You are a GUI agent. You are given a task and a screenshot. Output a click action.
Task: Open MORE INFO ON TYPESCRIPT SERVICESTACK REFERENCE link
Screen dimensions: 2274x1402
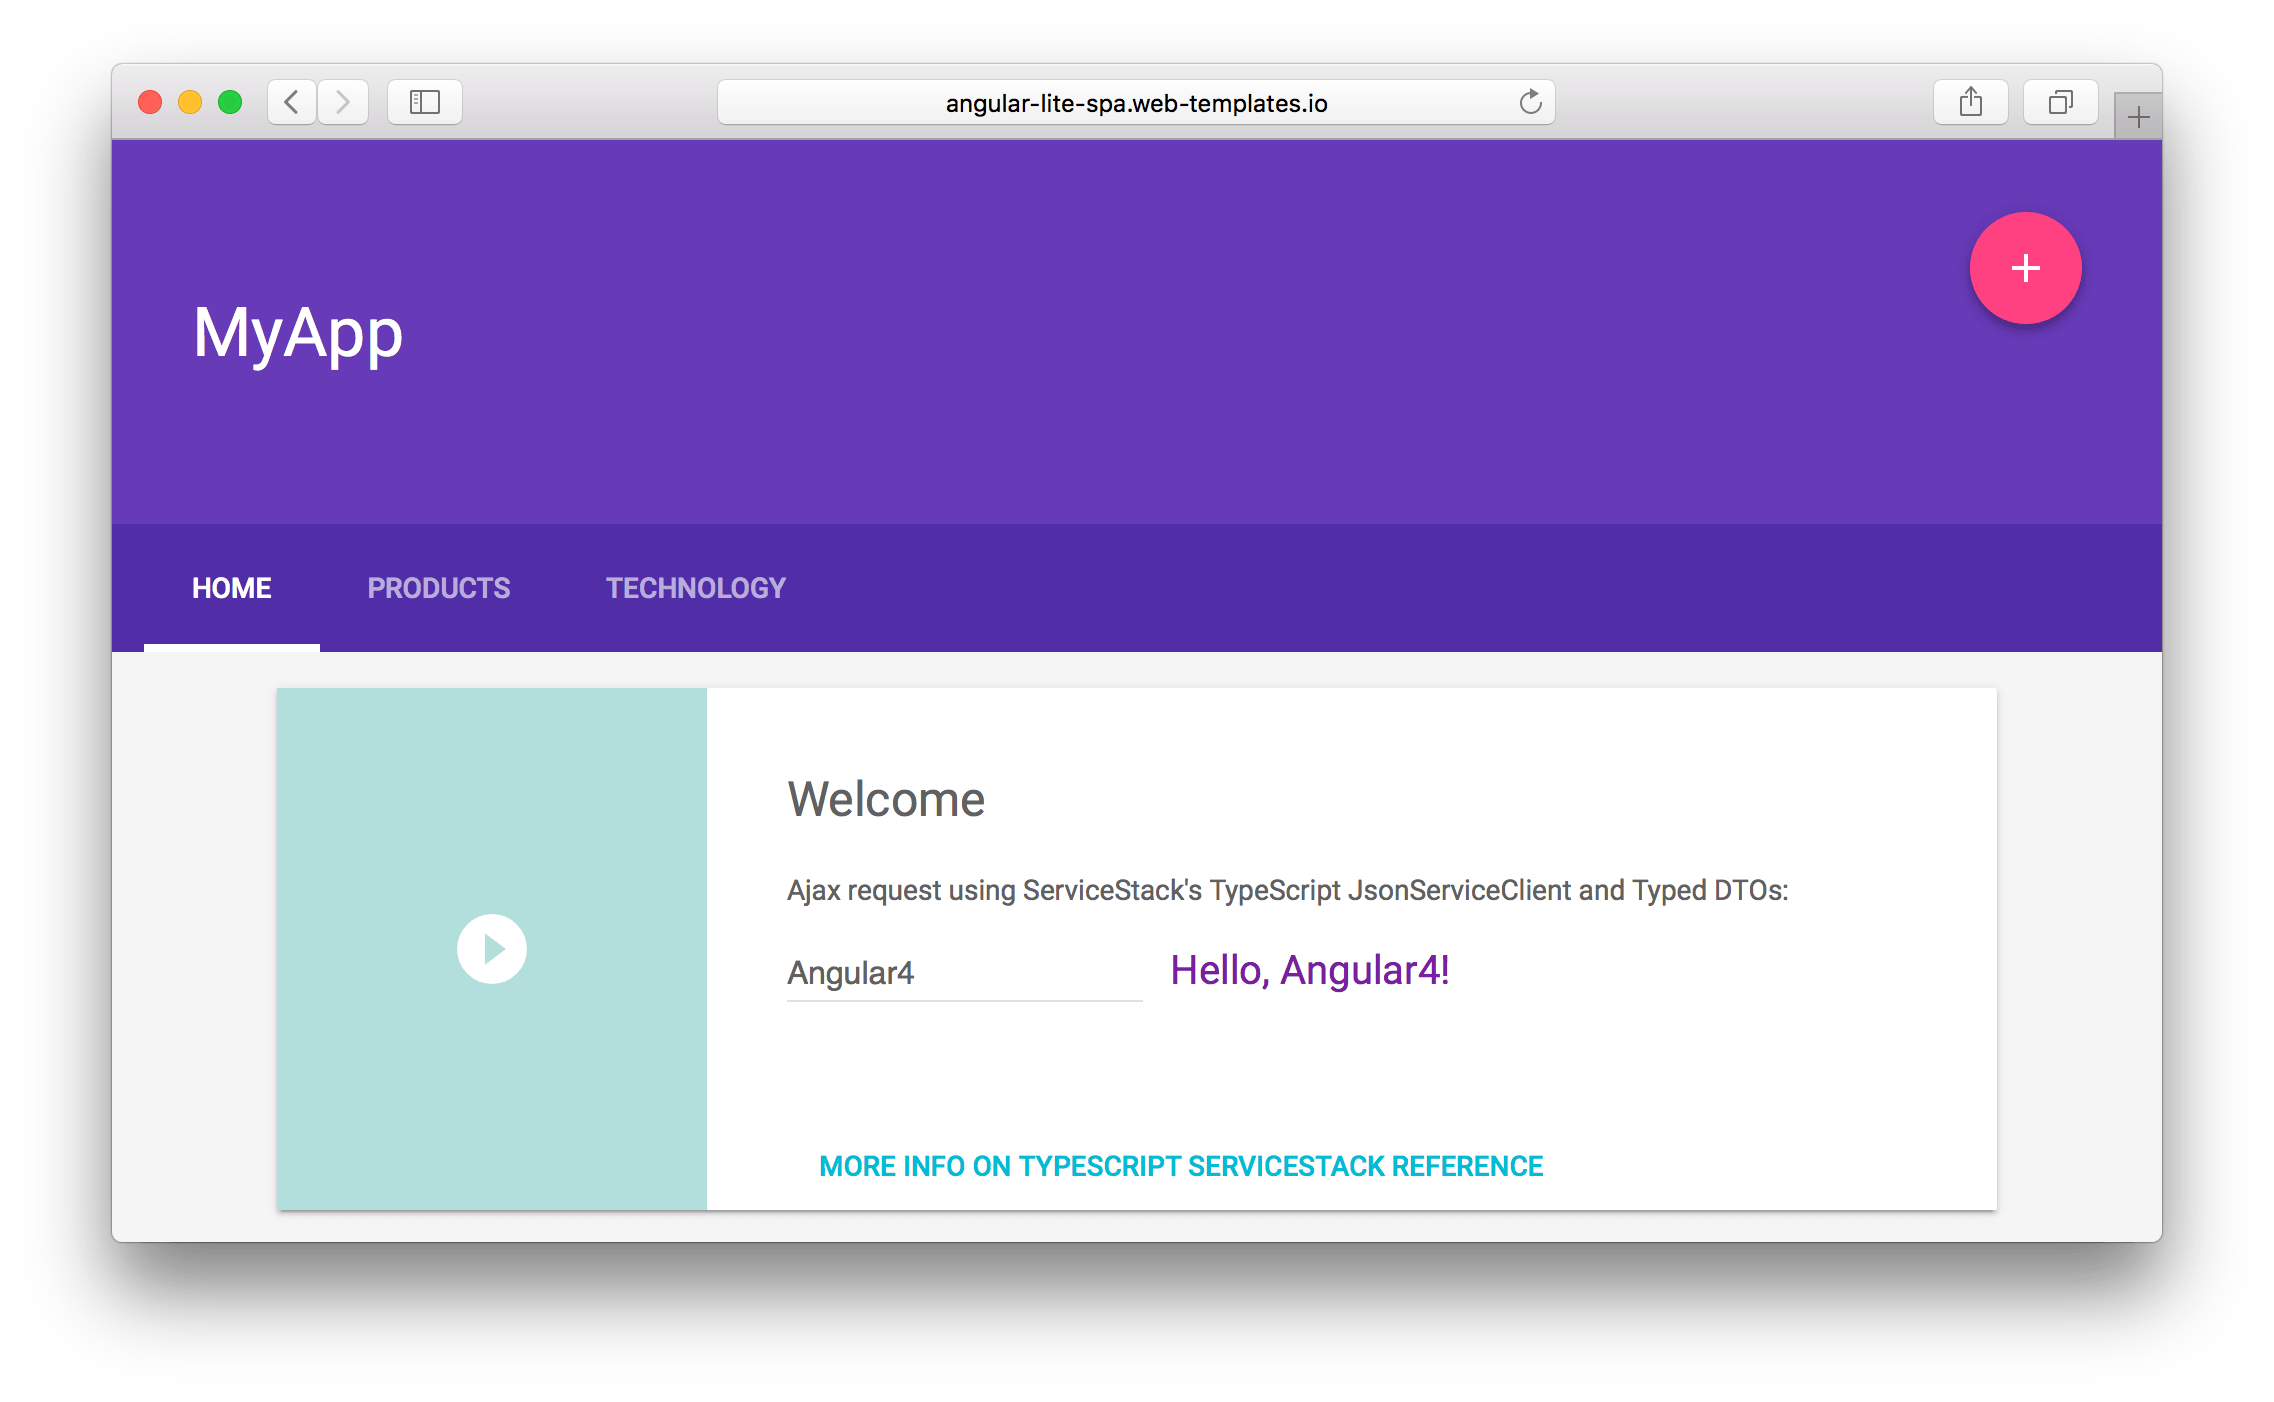tap(1180, 1165)
